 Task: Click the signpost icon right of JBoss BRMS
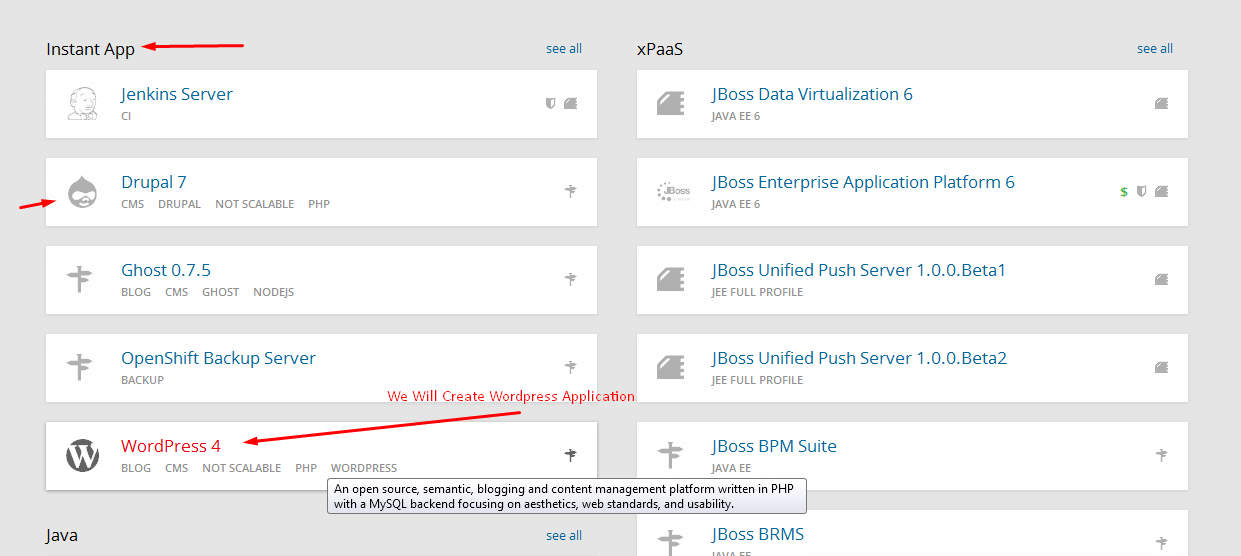(1162, 543)
